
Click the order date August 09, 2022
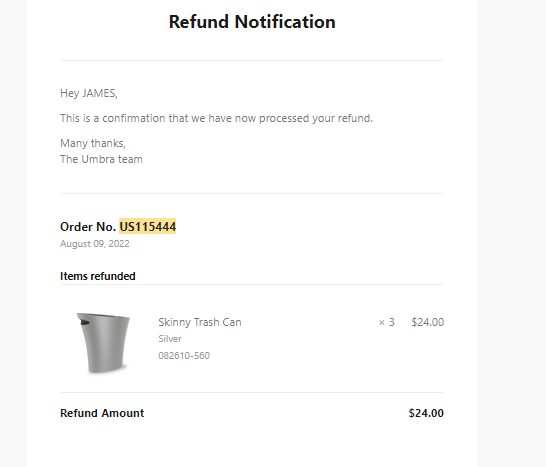pyautogui.click(x=95, y=244)
